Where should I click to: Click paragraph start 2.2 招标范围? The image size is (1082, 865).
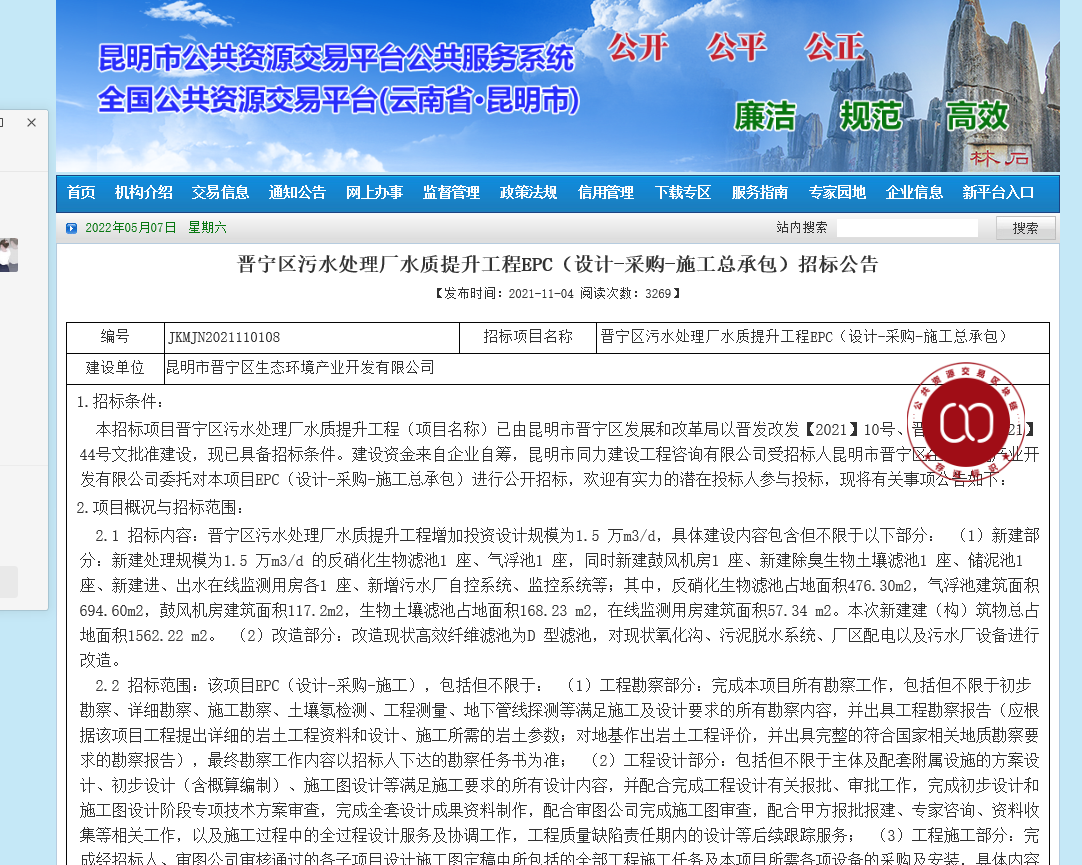146,686
